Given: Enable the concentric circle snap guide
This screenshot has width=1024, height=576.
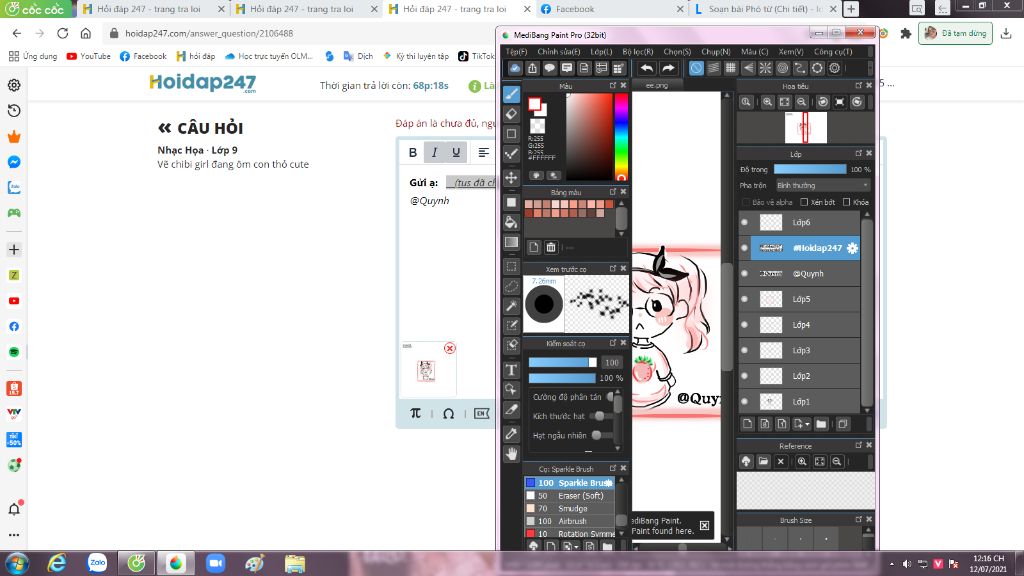Looking at the screenshot, I should coord(782,68).
